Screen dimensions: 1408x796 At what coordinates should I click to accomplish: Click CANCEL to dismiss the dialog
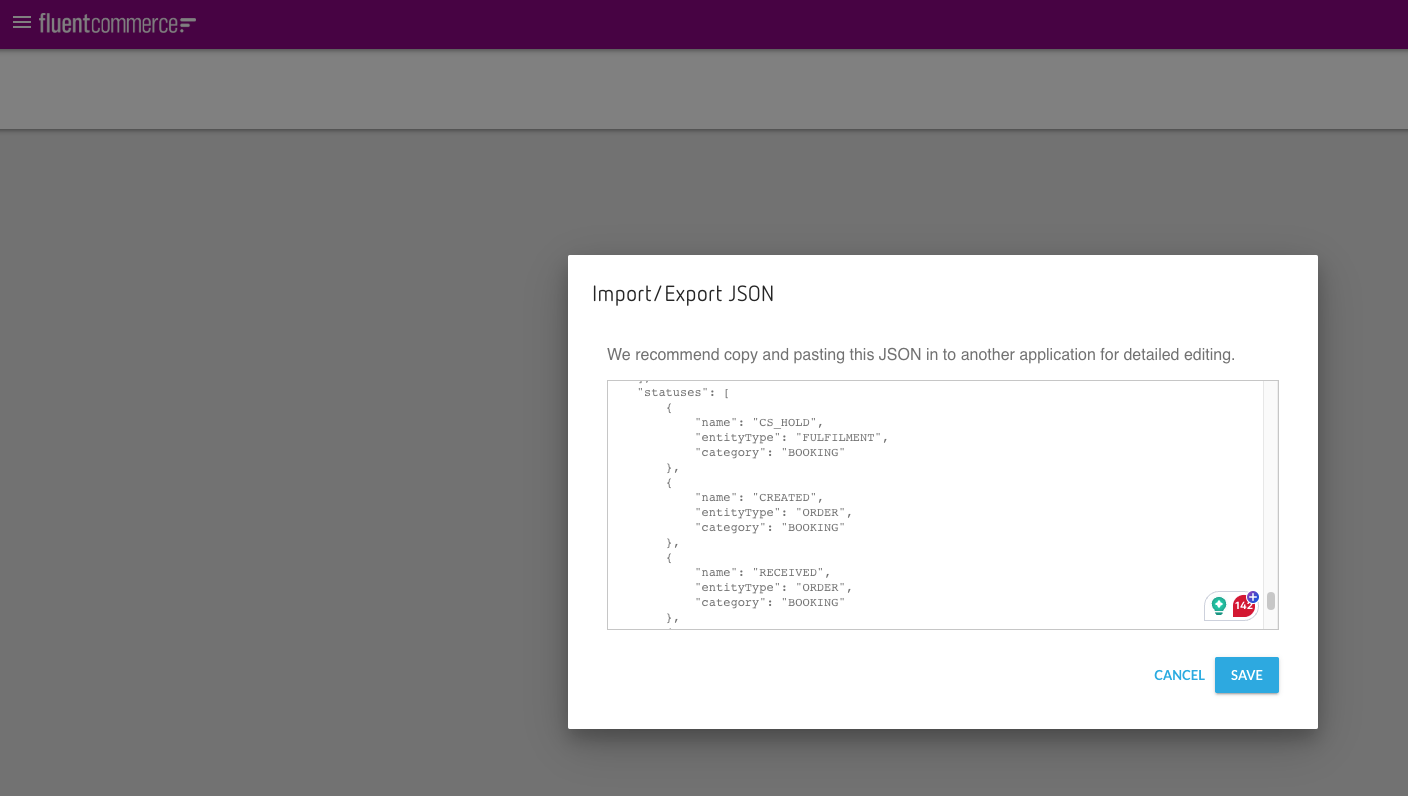1179,675
